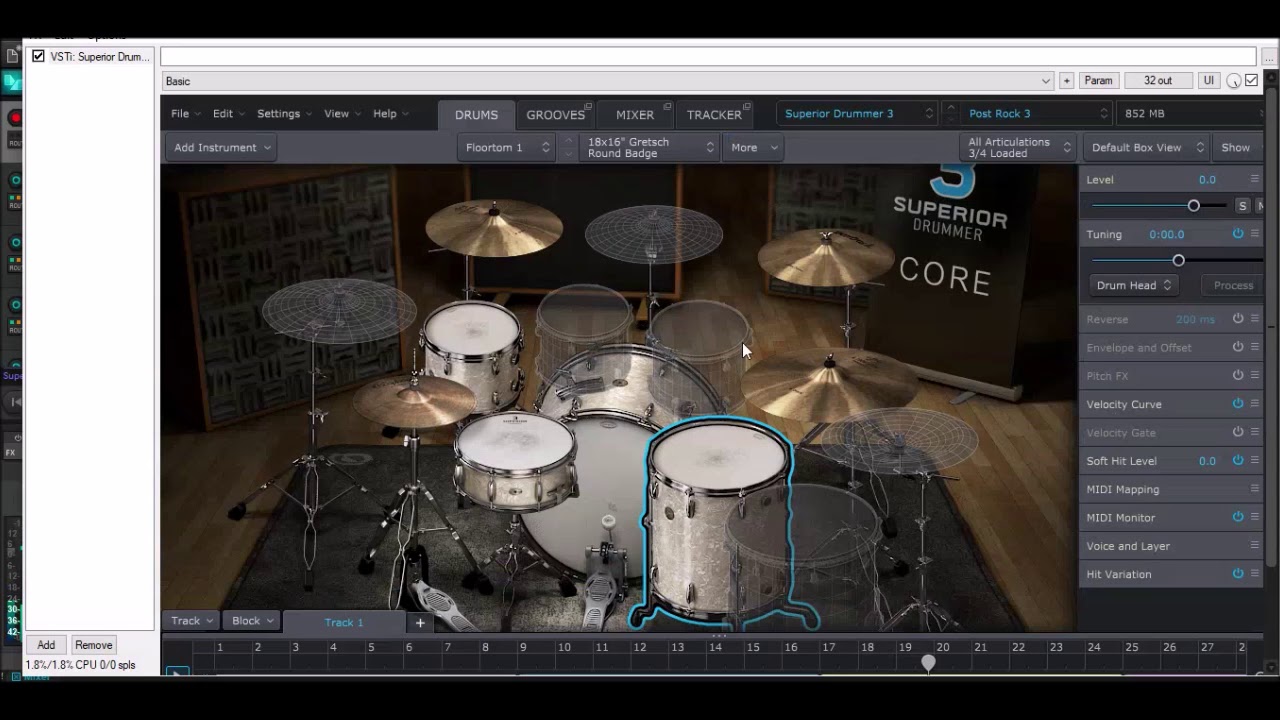Open the 18x16 Gretsch Round Badge dropdown
The width and height of the screenshot is (1280, 720).
650,147
